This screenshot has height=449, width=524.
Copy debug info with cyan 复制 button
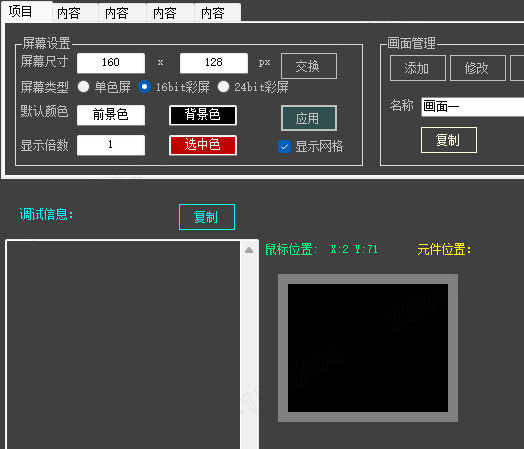[x=207, y=217]
